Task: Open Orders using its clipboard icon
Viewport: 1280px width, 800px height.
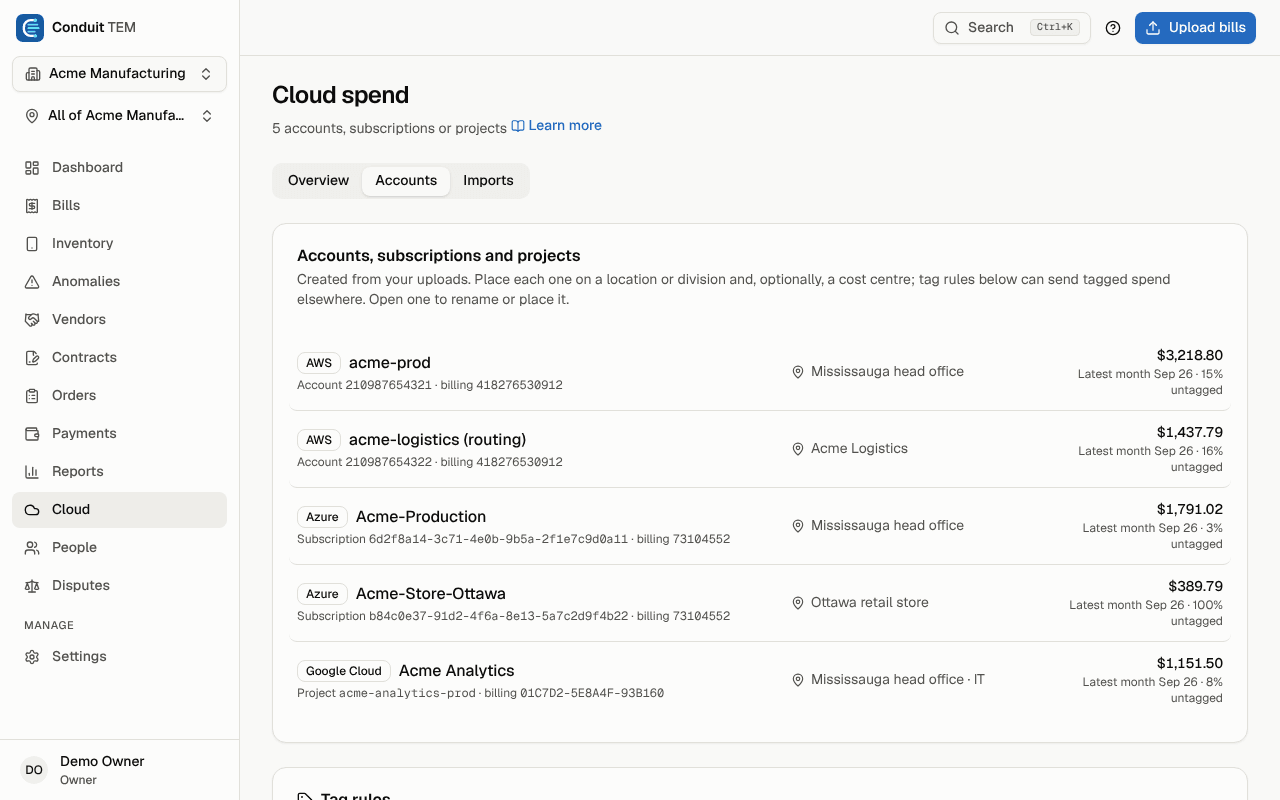Action: tap(32, 396)
